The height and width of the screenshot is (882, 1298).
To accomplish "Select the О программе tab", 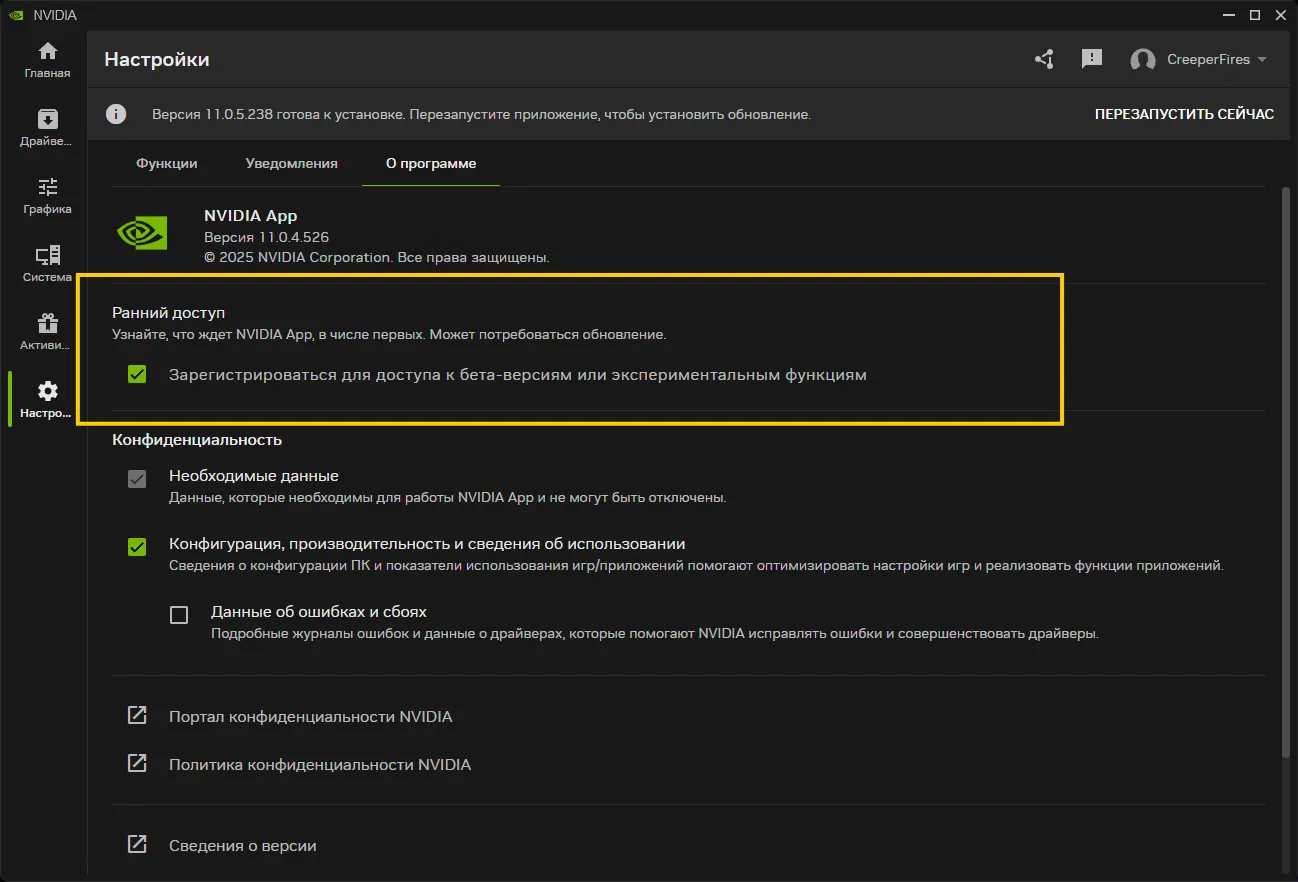I will coord(431,163).
